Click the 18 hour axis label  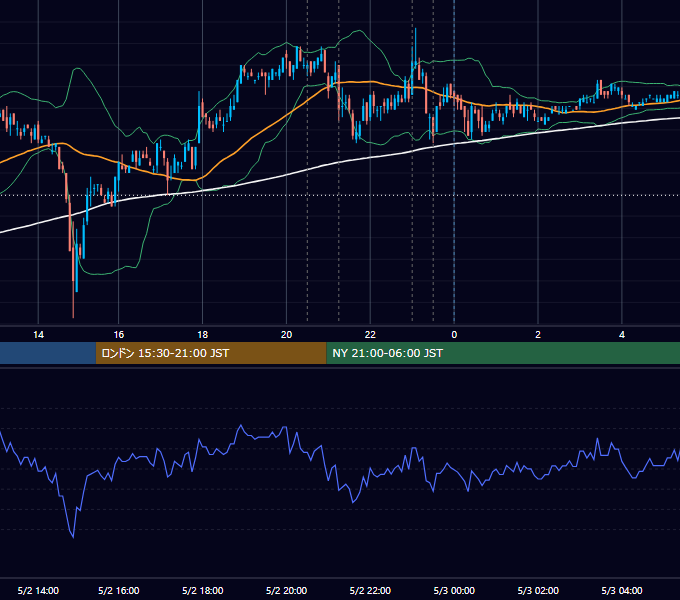pyautogui.click(x=203, y=335)
